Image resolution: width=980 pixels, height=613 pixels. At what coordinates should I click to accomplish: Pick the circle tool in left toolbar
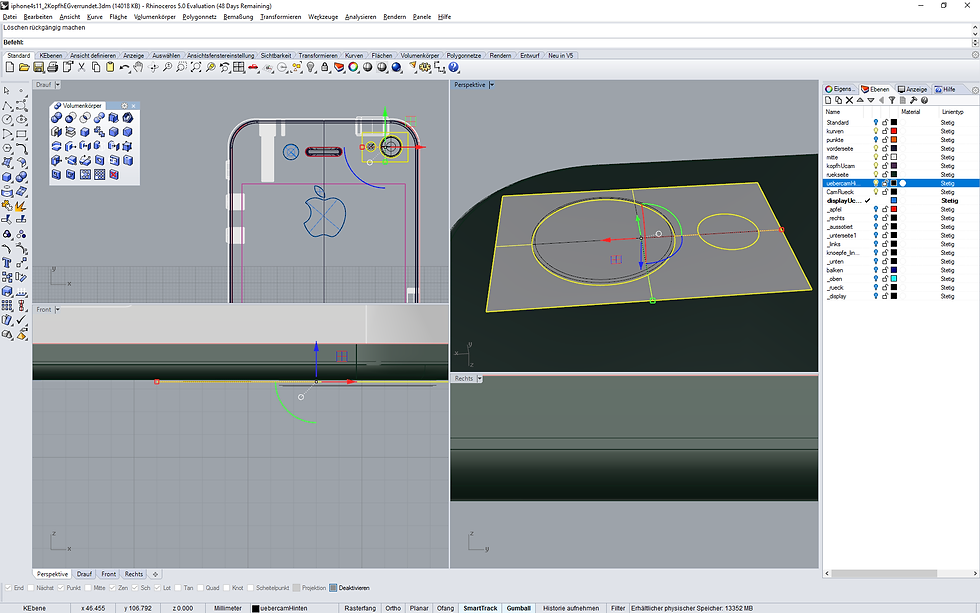(x=7, y=119)
